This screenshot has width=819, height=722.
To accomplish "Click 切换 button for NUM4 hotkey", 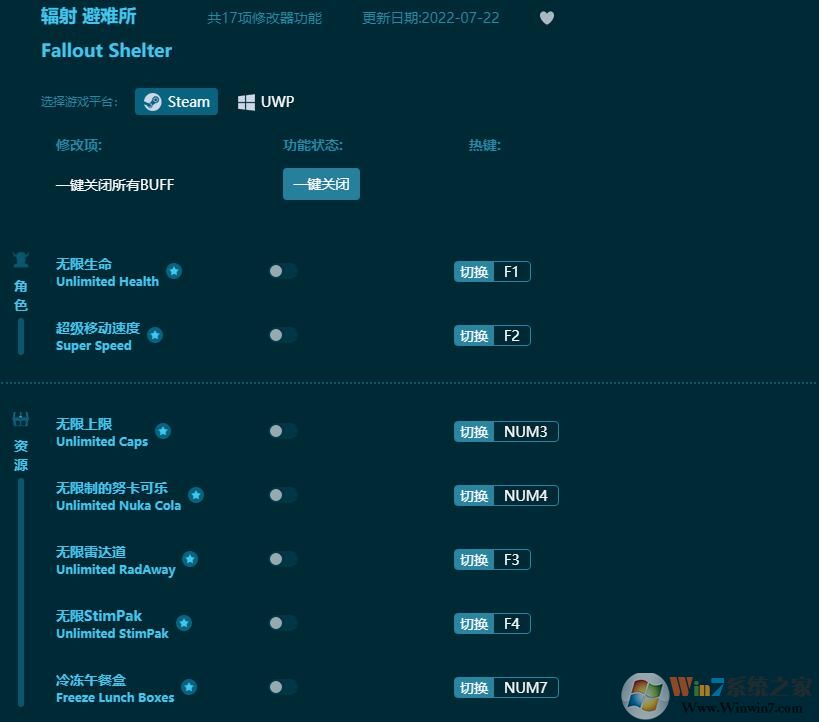I will click(474, 495).
